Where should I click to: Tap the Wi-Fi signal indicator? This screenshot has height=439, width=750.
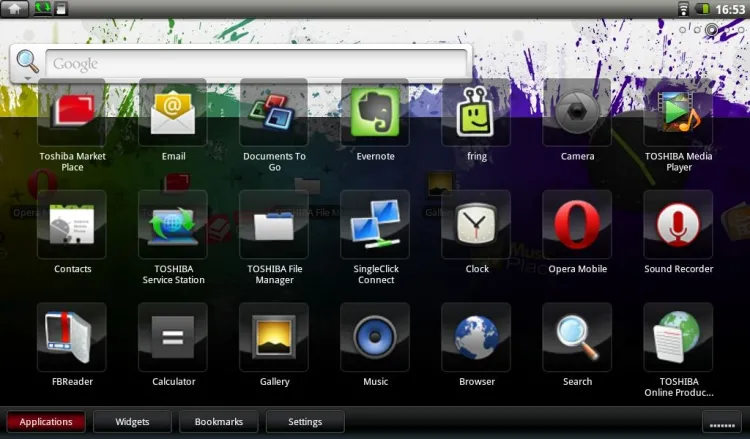[x=684, y=9]
